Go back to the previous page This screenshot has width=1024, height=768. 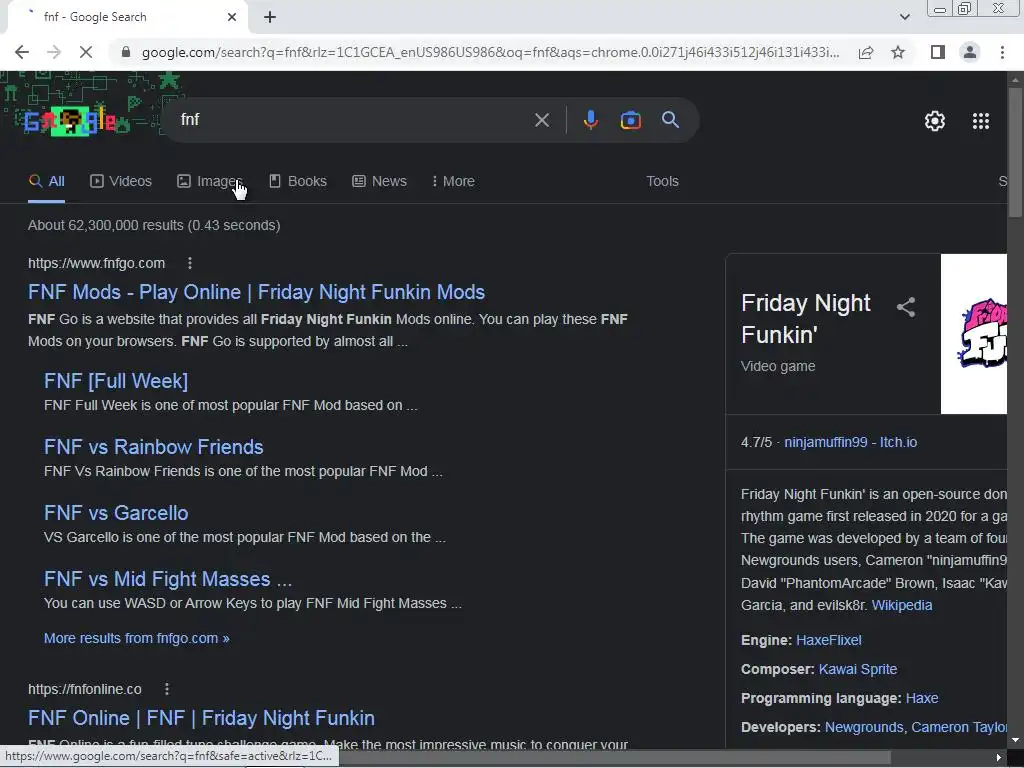pyautogui.click(x=22, y=52)
